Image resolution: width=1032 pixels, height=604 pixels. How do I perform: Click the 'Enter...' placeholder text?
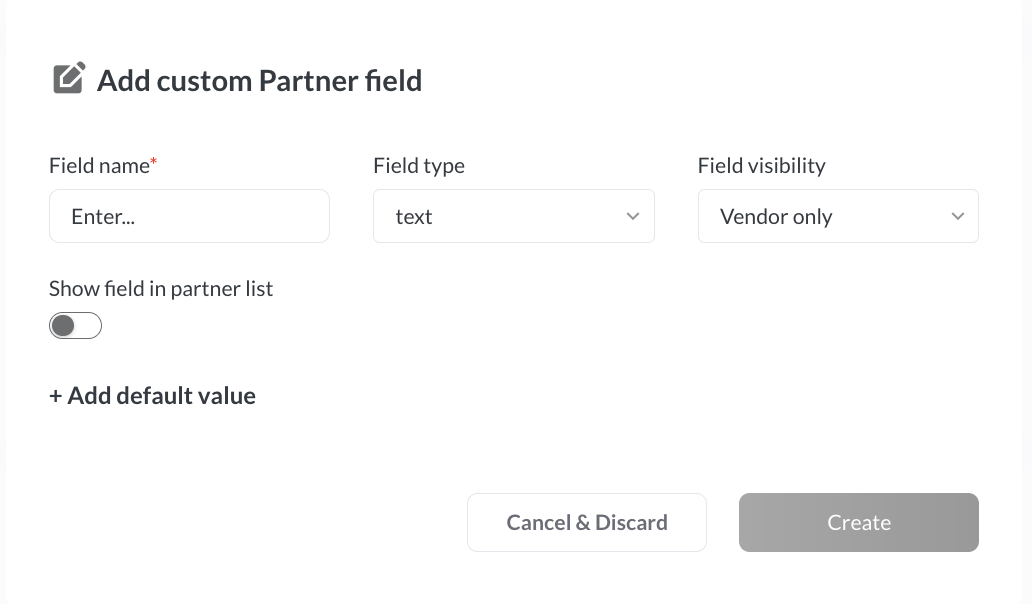pyautogui.click(x=103, y=217)
